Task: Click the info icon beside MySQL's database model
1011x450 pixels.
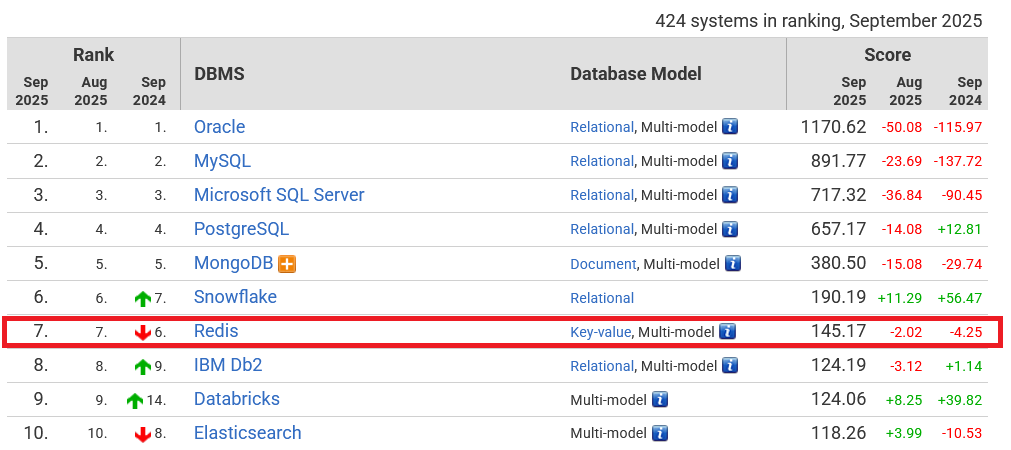Action: [730, 161]
